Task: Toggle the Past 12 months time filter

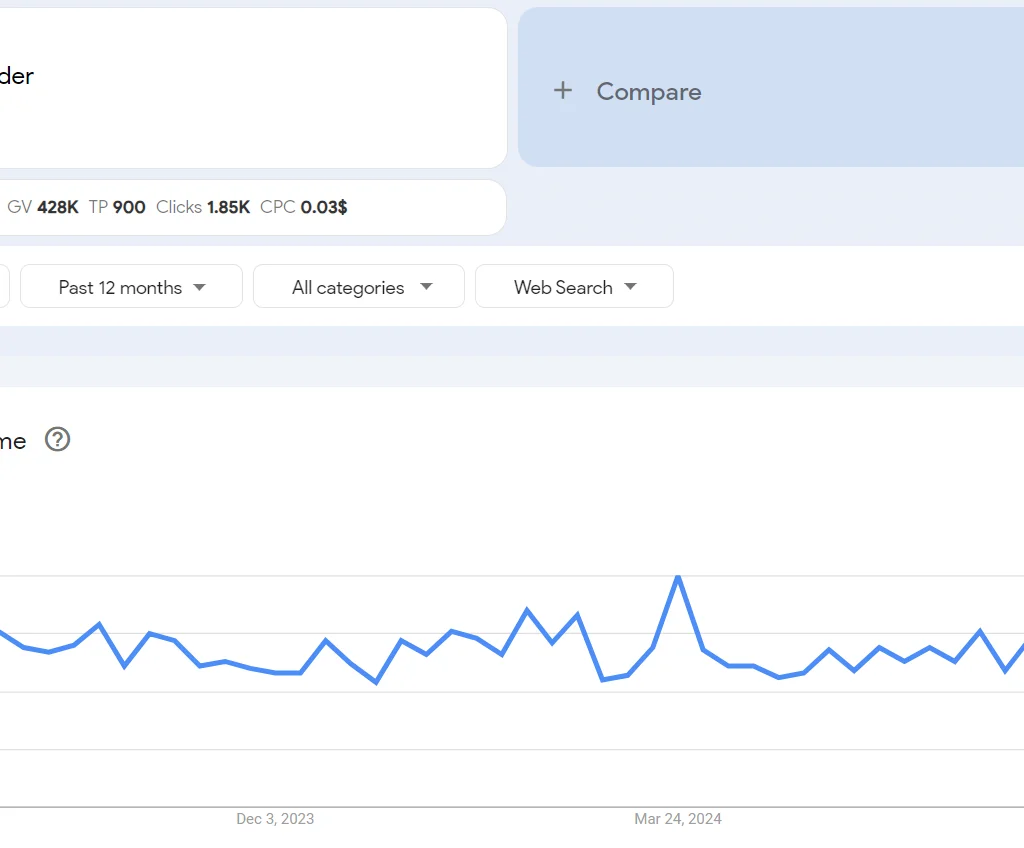Action: (x=130, y=286)
